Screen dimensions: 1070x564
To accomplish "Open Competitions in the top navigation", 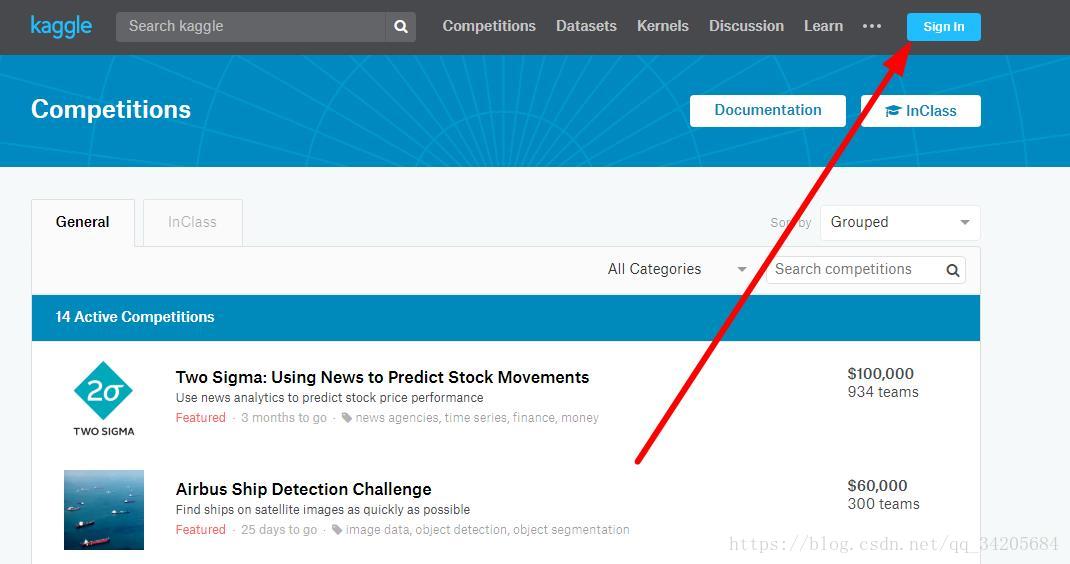I will click(489, 26).
